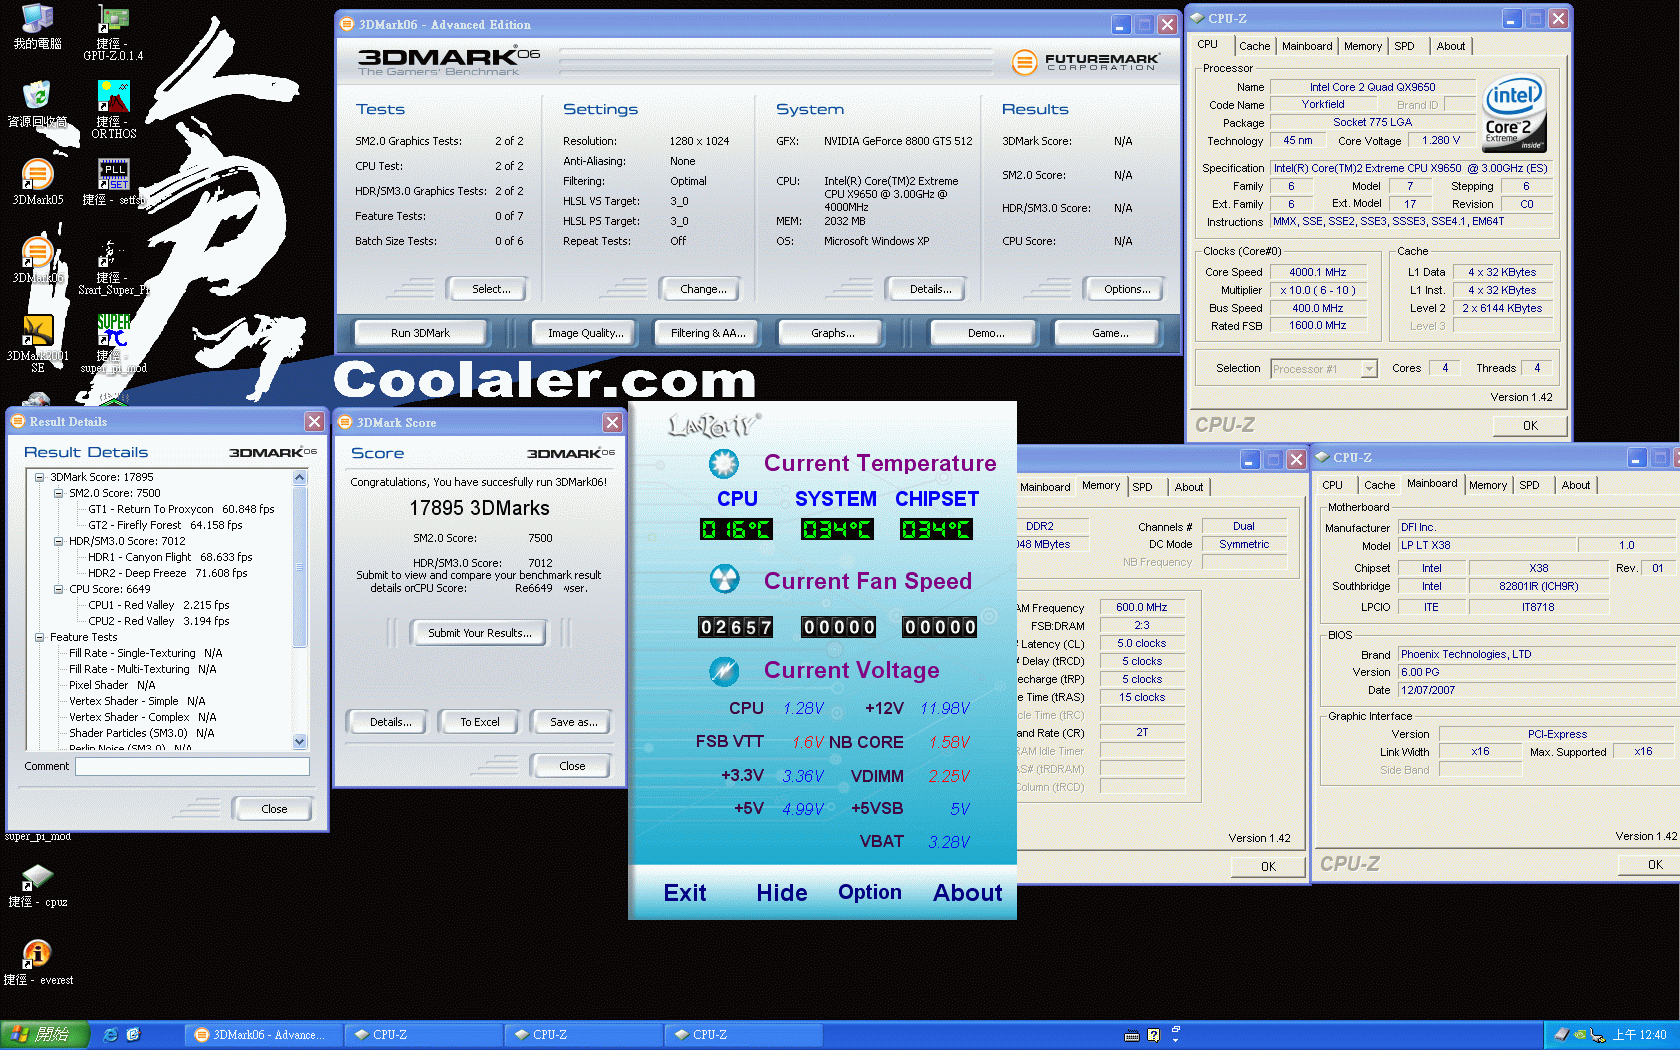Click the Internet Explorer quick launch icon
1680x1050 pixels.
coord(110,1035)
